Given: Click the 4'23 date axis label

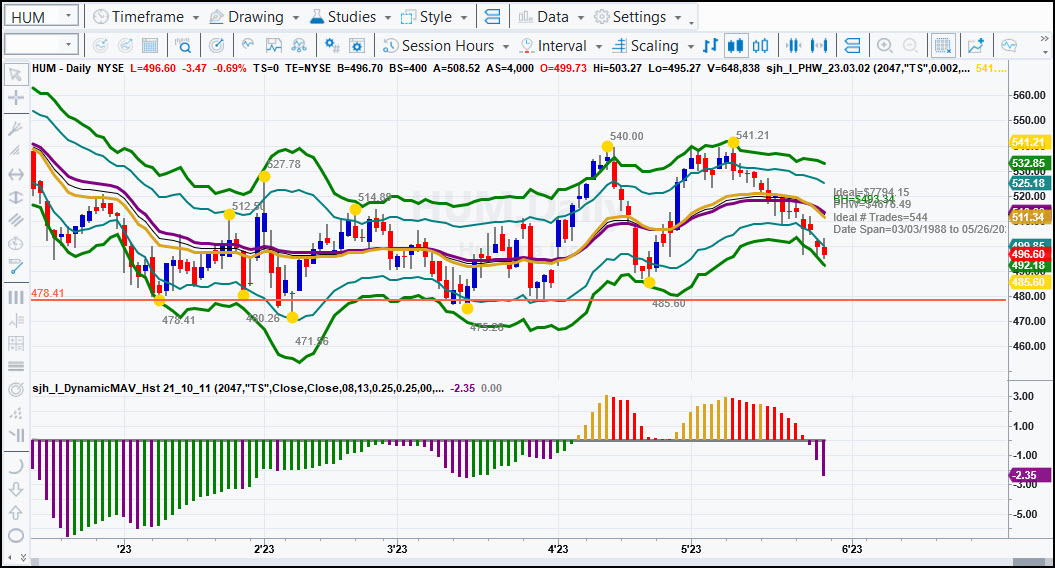Looking at the screenshot, I should tap(557, 548).
